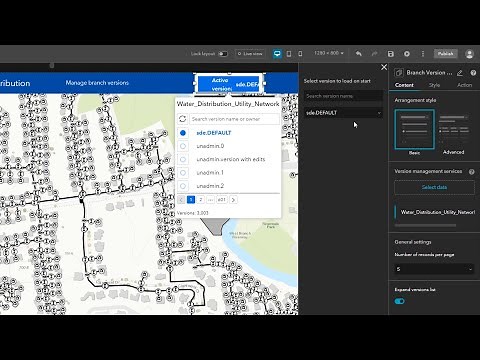Click the Versions: 3,003 count text
This screenshot has height=360, width=480.
pos(193,213)
